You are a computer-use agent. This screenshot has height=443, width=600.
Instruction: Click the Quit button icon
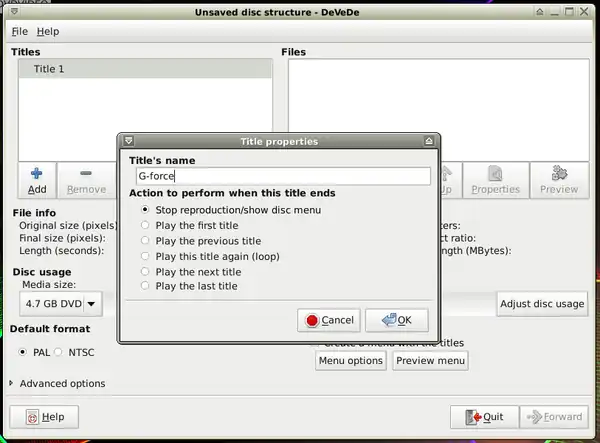[470, 417]
